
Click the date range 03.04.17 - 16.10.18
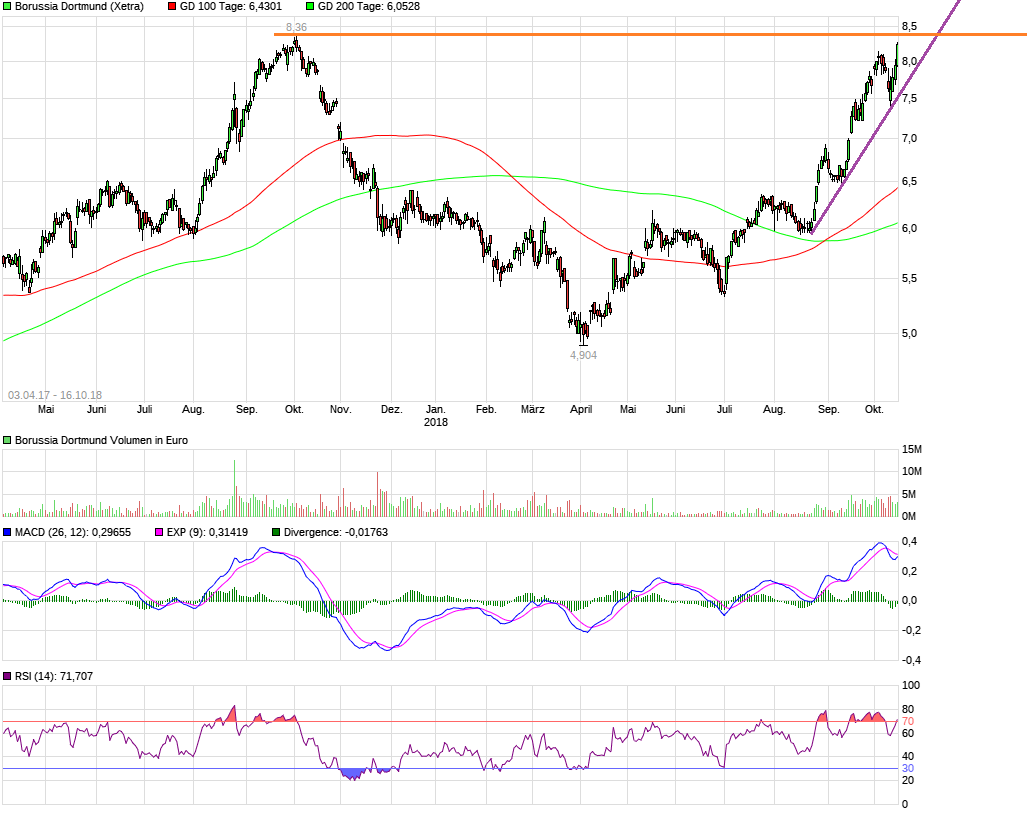click(x=55, y=395)
